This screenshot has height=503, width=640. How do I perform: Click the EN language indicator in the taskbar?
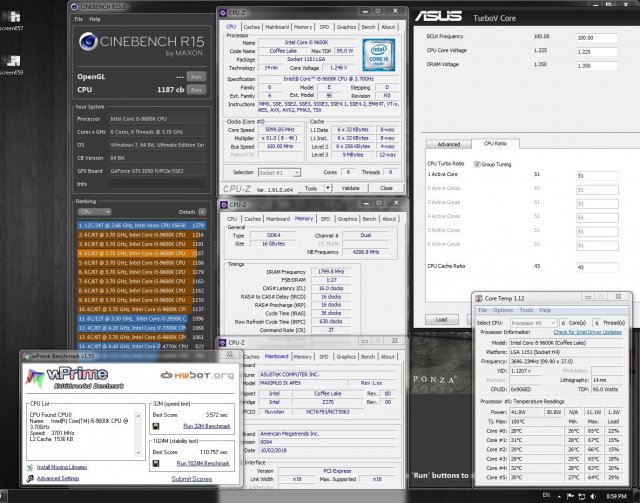coord(546,496)
